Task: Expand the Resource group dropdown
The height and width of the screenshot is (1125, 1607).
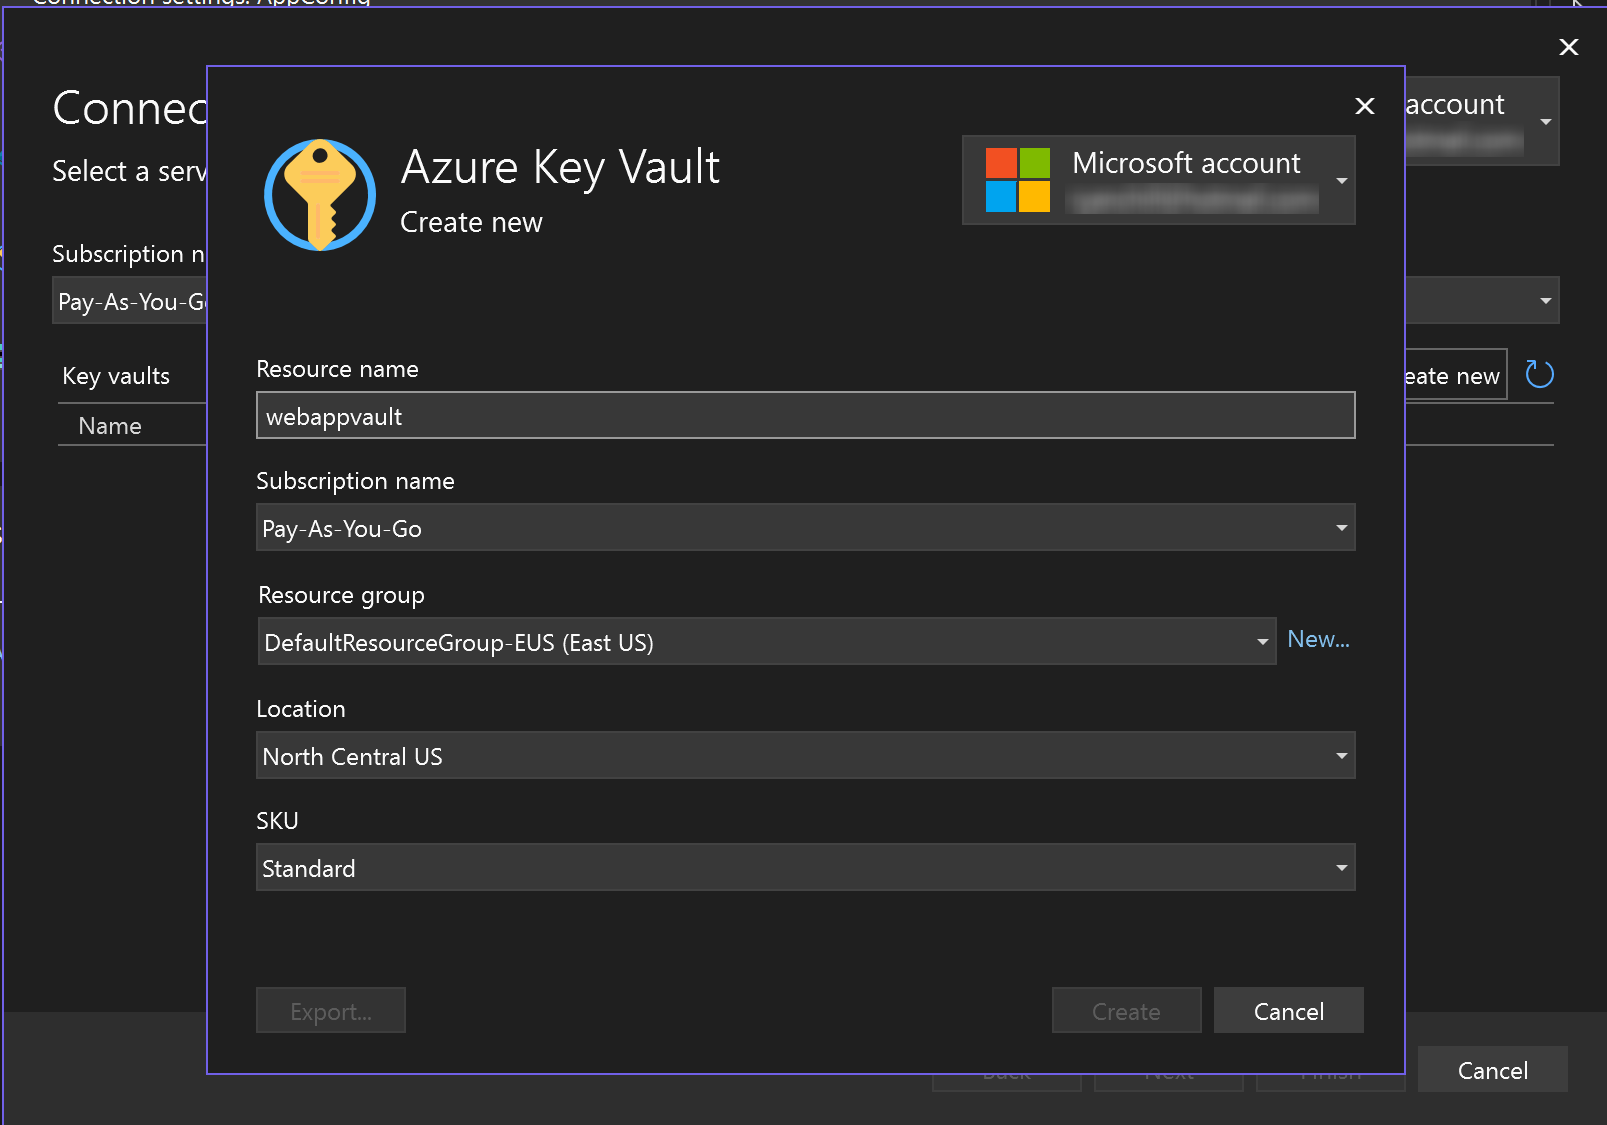Action: (x=767, y=641)
